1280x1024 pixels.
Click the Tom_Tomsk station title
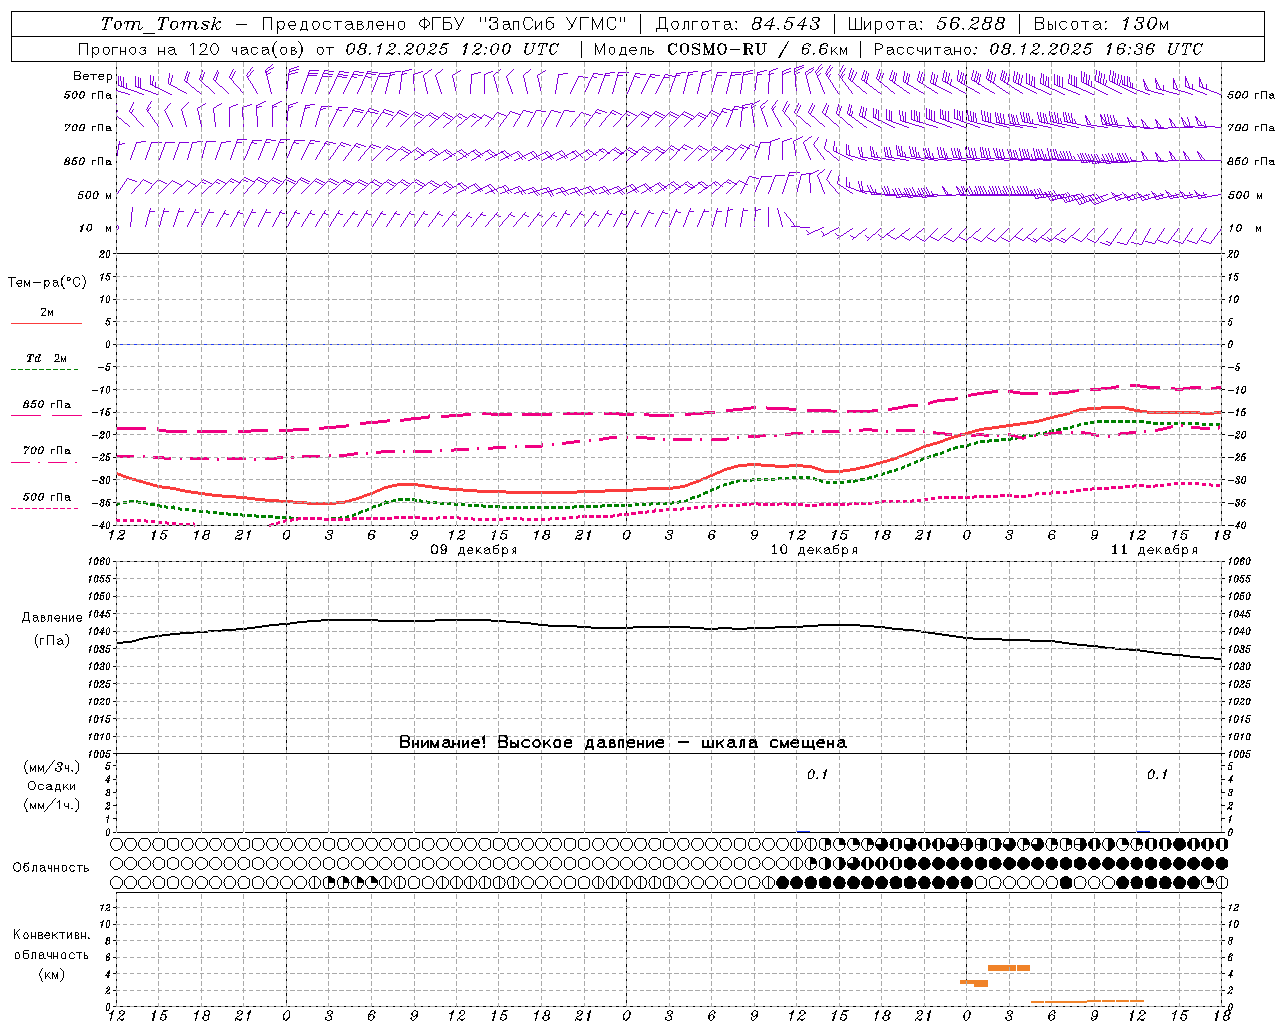(161, 24)
